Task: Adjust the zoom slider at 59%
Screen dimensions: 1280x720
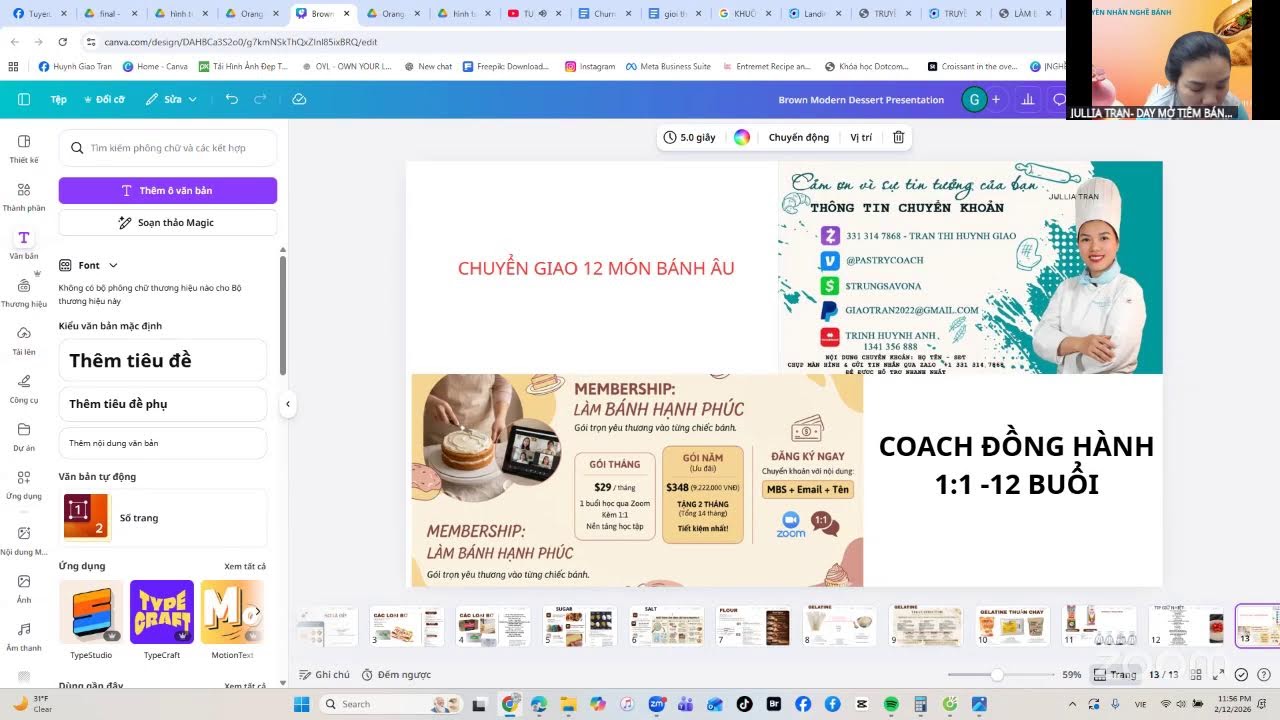Action: point(996,674)
